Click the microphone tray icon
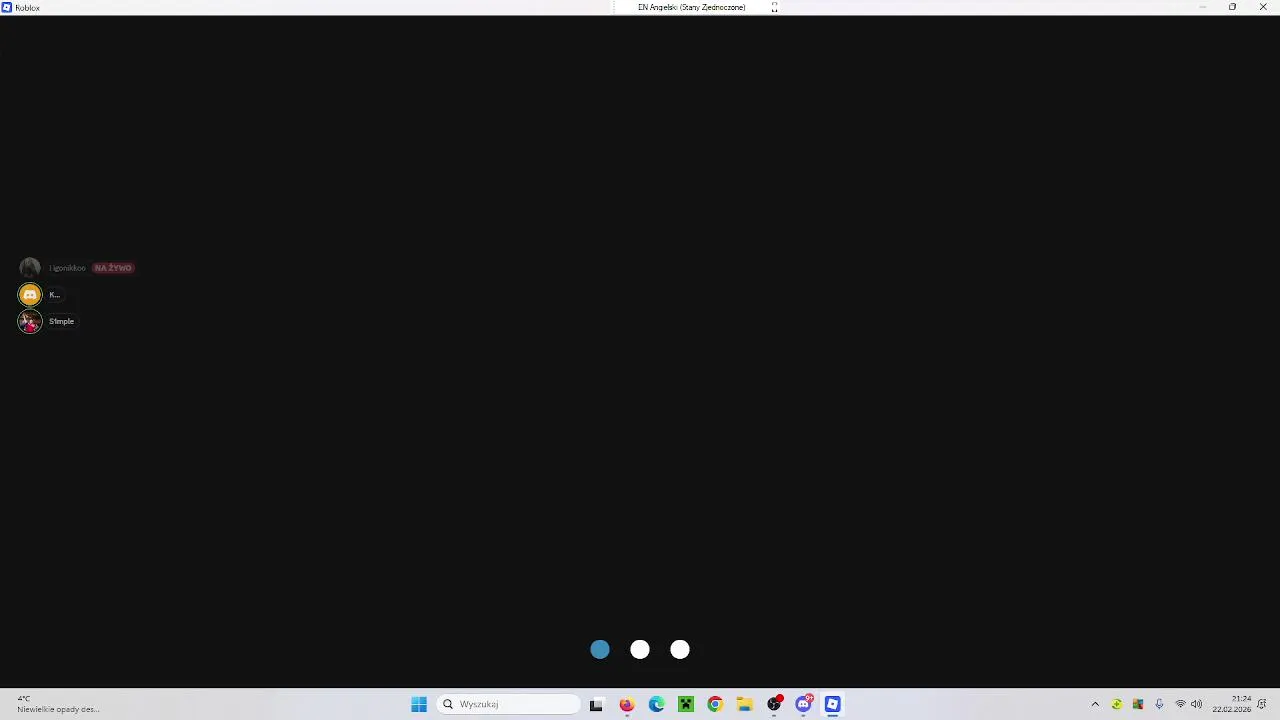Viewport: 1280px width, 720px height. click(1159, 704)
